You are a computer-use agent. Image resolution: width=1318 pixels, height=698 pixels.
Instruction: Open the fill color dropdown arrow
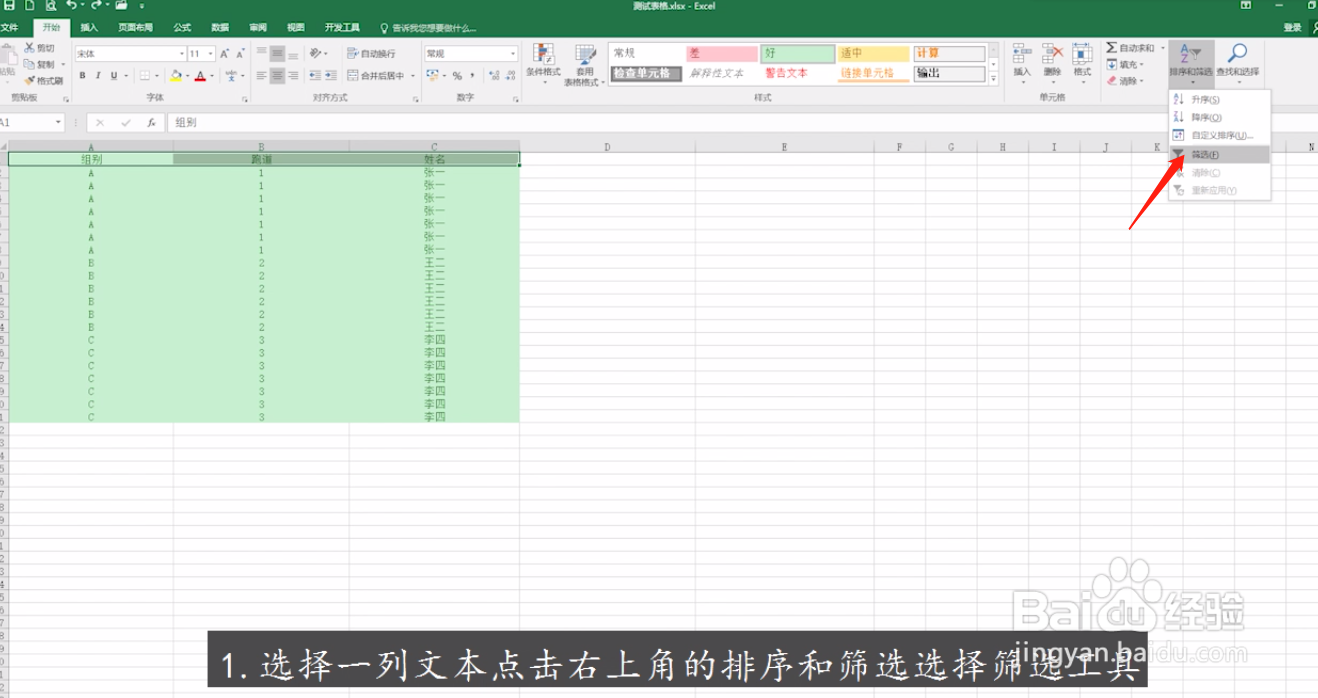[187, 76]
